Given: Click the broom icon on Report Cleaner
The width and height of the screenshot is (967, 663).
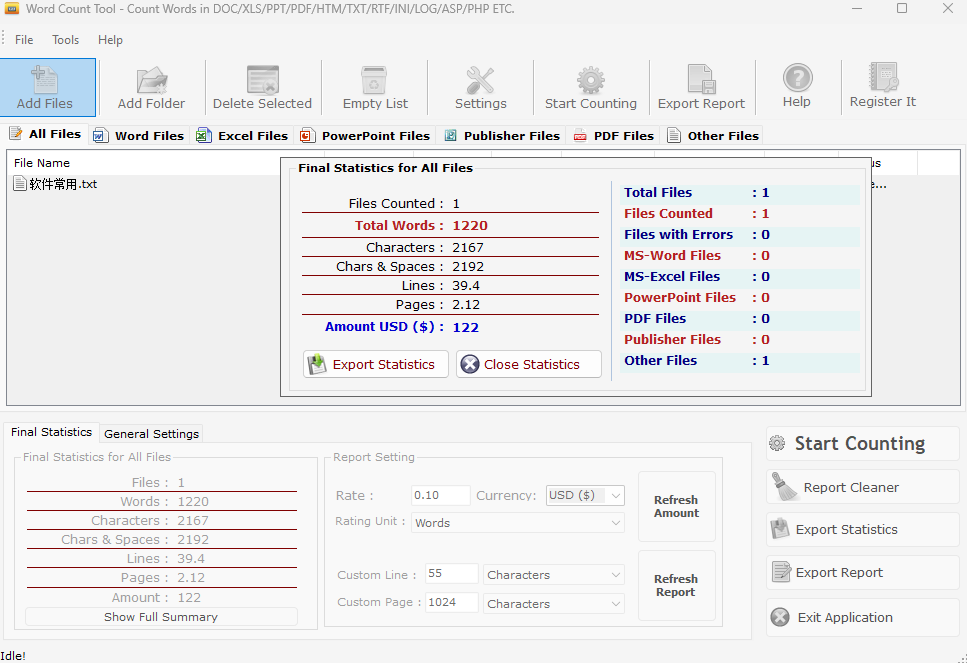Looking at the screenshot, I should (x=784, y=487).
